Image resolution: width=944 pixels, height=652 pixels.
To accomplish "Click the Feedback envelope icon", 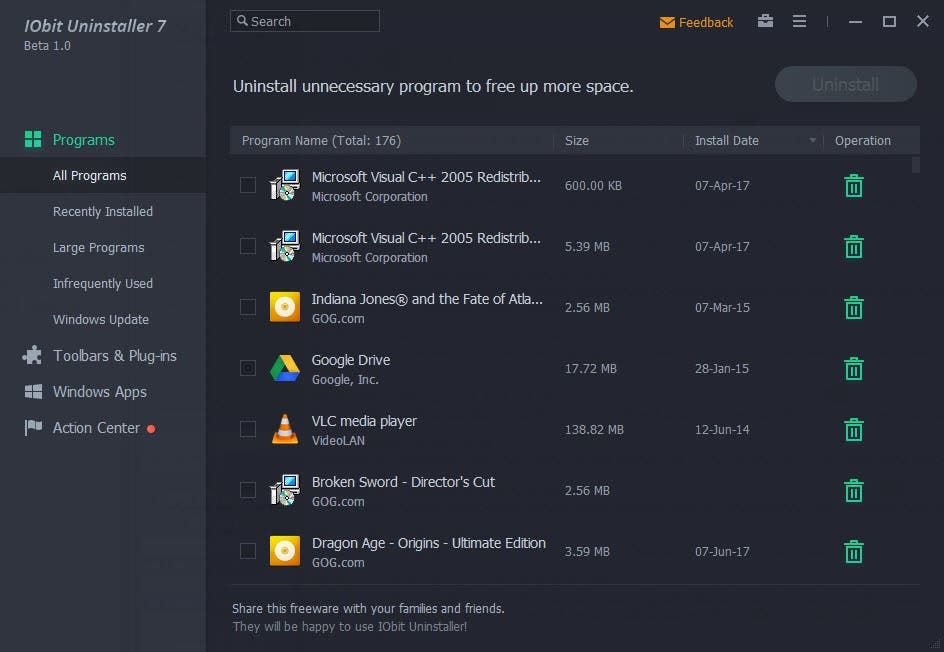I will coord(667,22).
